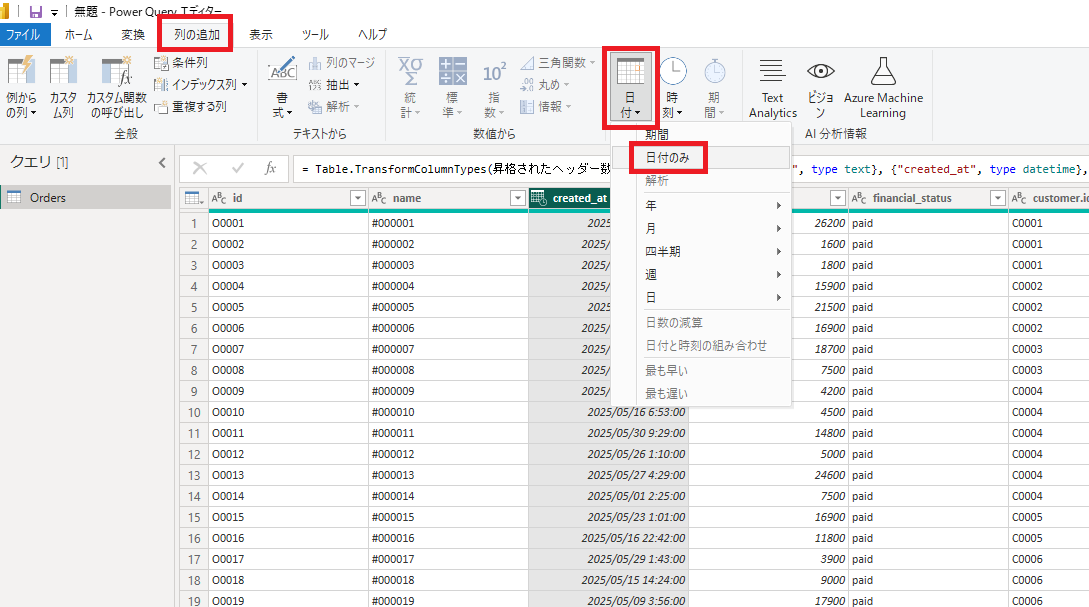Open the 書式 (Format) text tool
1089x607 pixels.
(x=282, y=88)
